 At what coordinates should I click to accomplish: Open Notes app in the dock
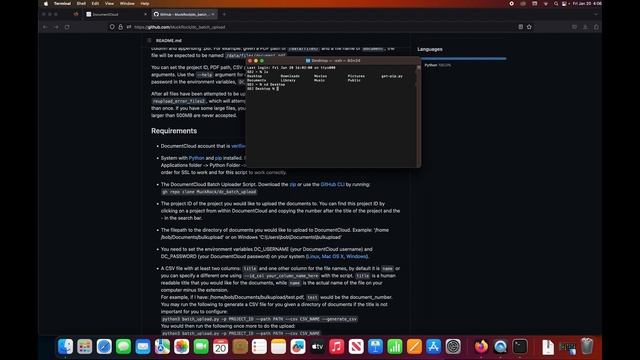[x=278, y=347]
